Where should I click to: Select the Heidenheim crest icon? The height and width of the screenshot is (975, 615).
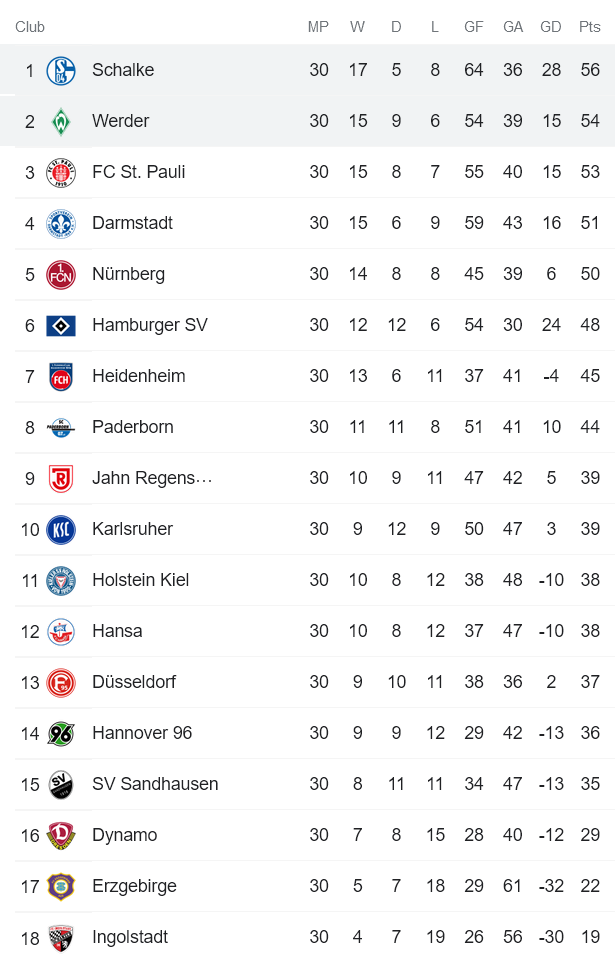[60, 376]
